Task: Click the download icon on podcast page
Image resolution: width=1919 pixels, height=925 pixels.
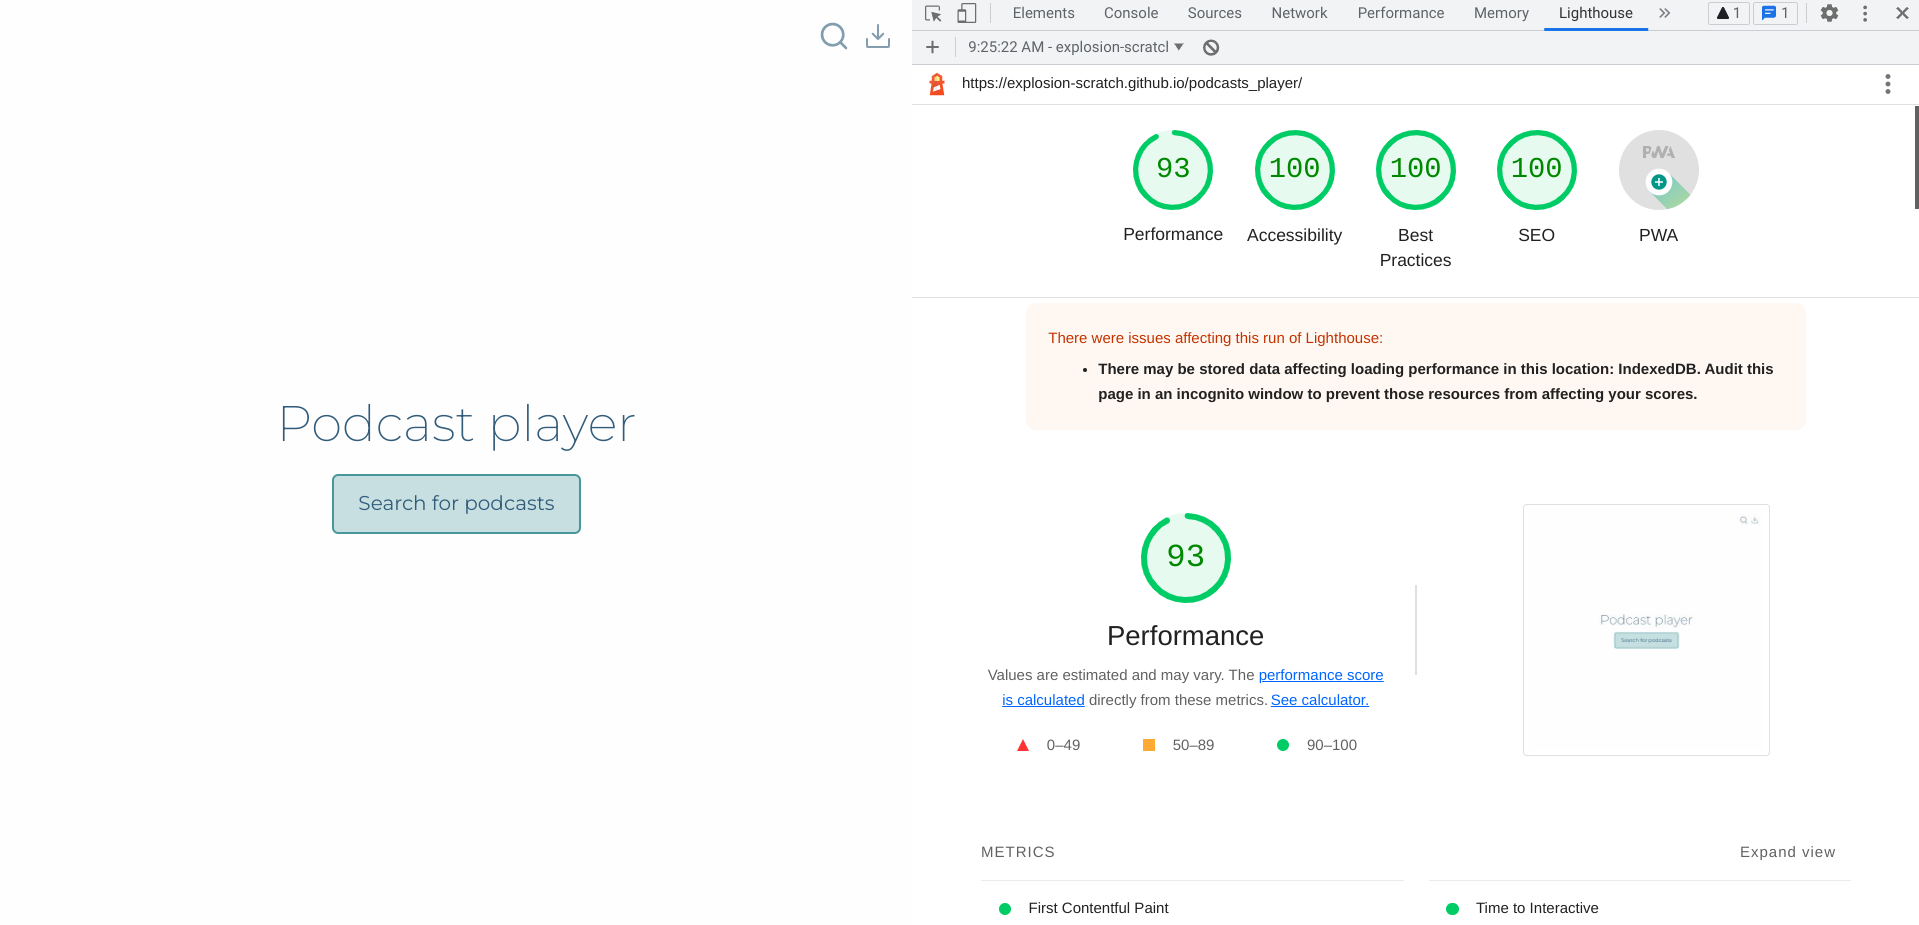Action: pos(878,36)
